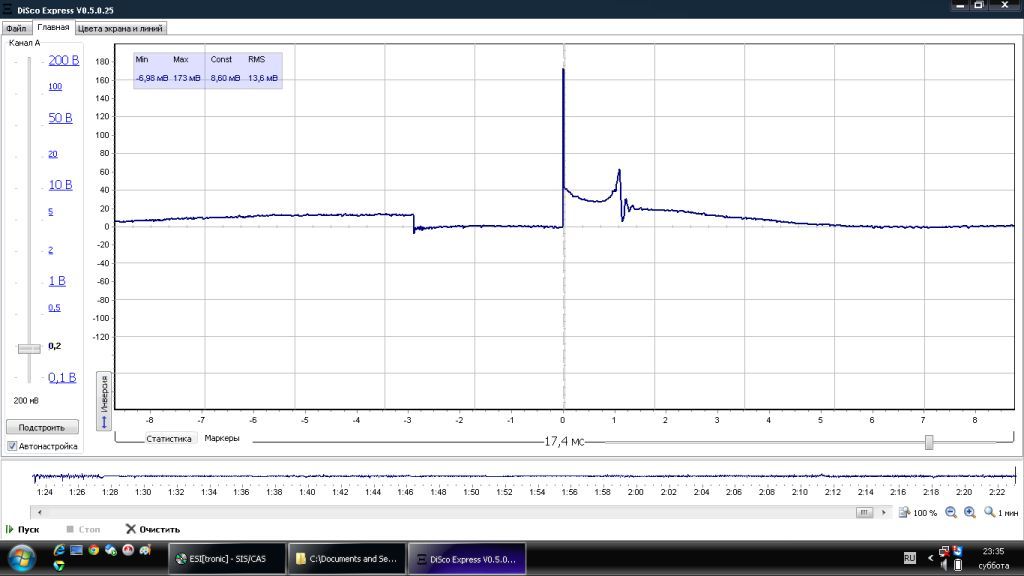
Task: Click the Канал A voltage range slider handle
Action: [29, 349]
